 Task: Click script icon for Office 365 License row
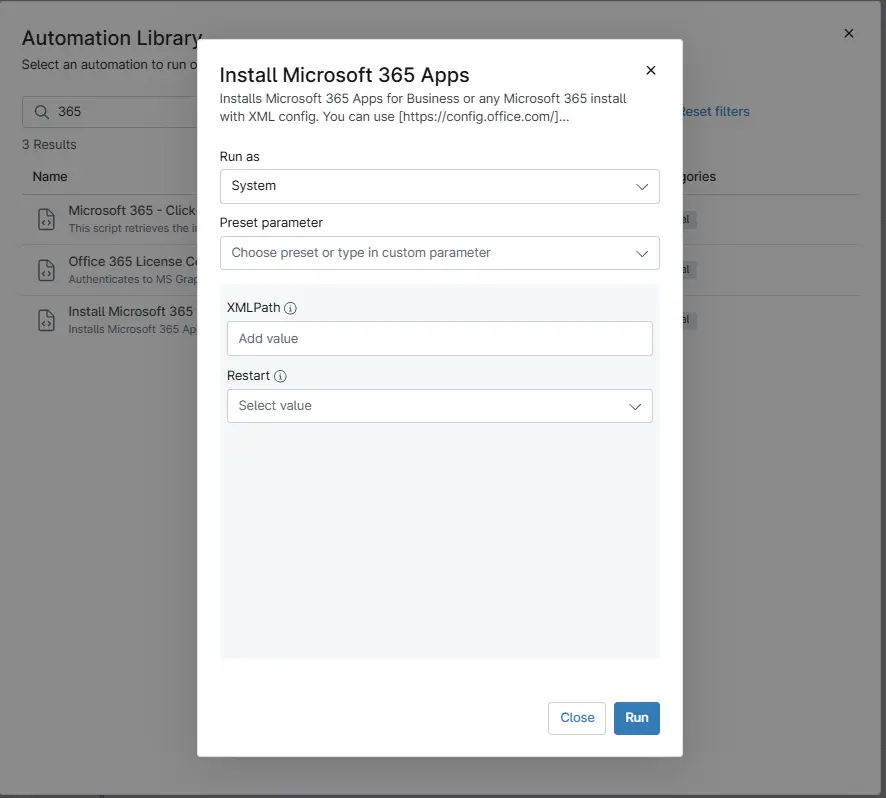pyautogui.click(x=46, y=269)
